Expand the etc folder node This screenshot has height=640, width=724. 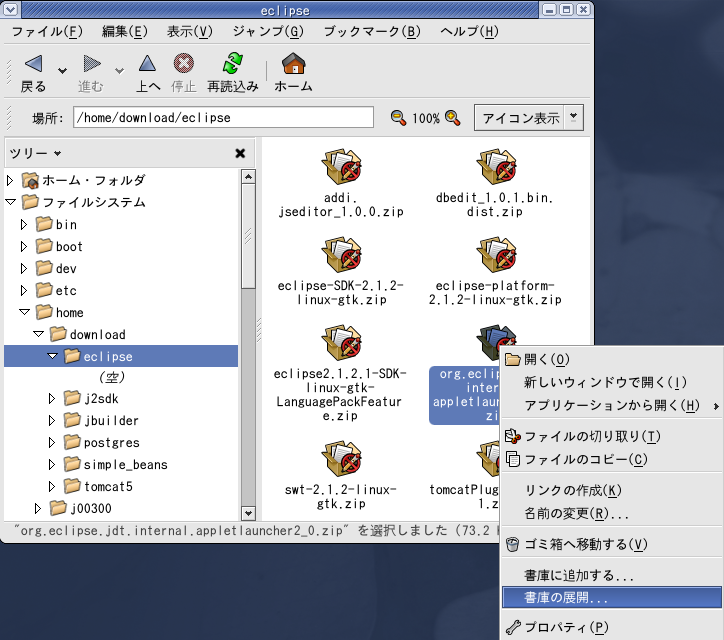point(24,290)
